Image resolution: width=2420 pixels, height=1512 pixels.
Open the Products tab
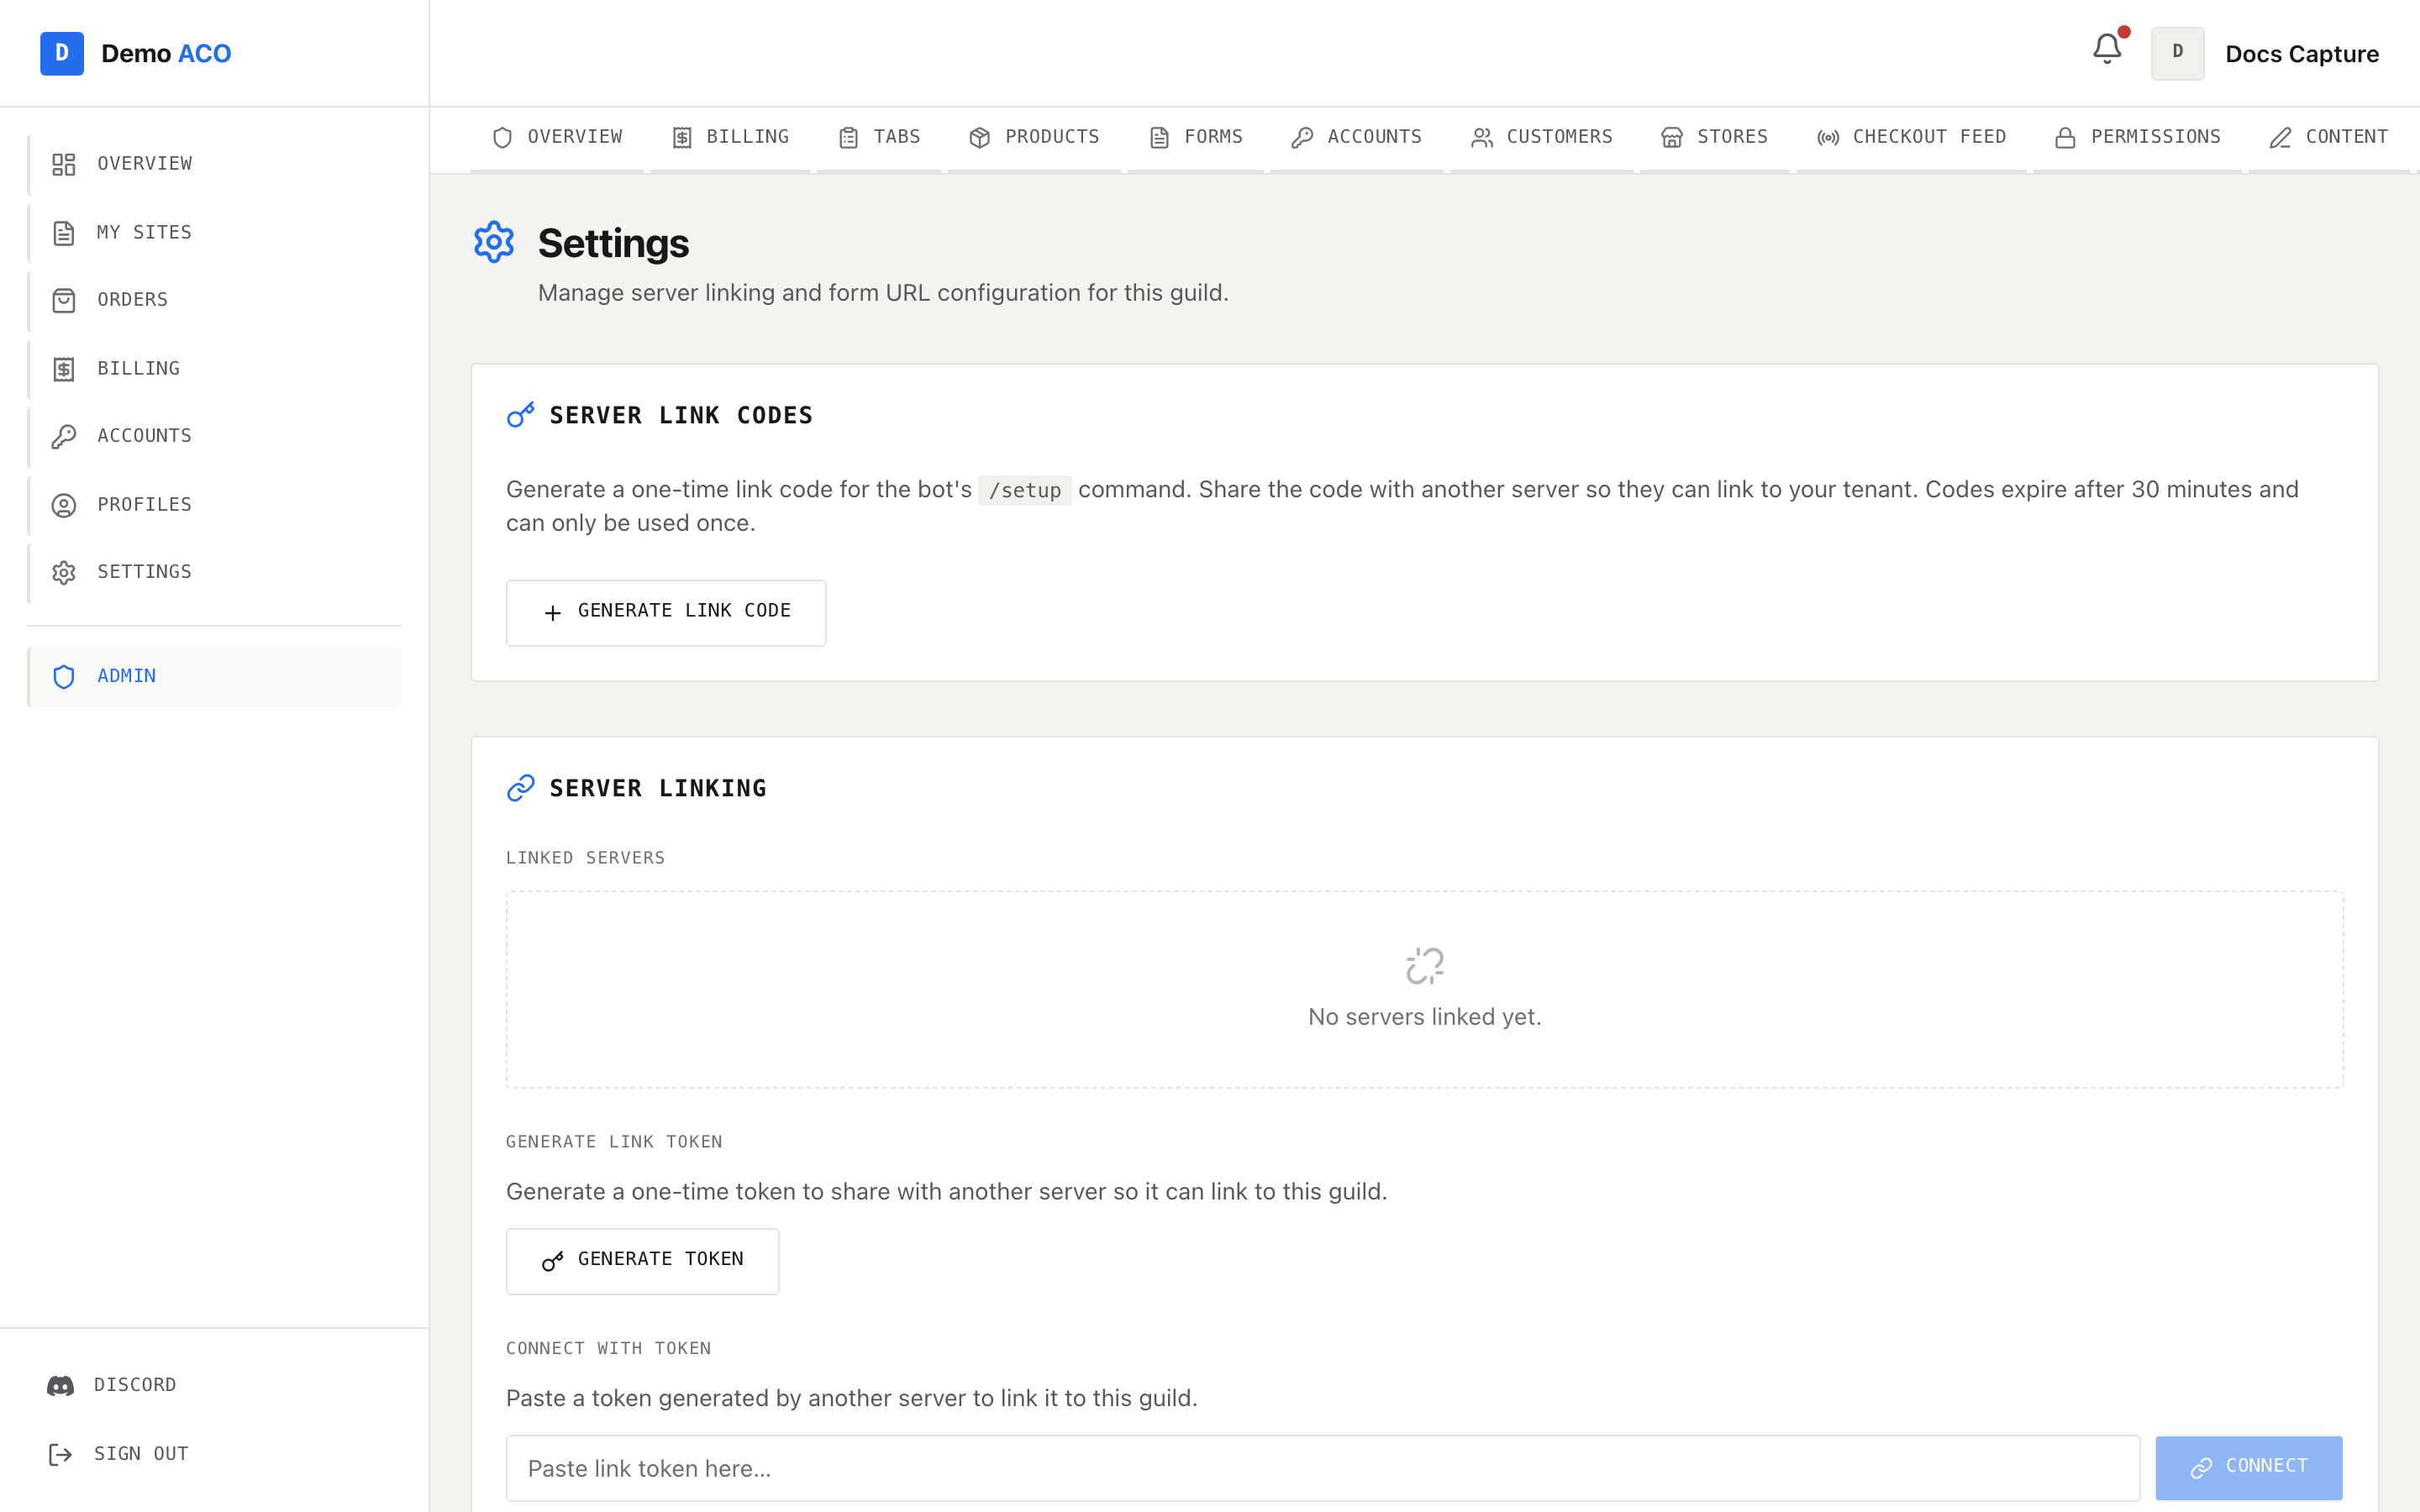click(x=1034, y=138)
